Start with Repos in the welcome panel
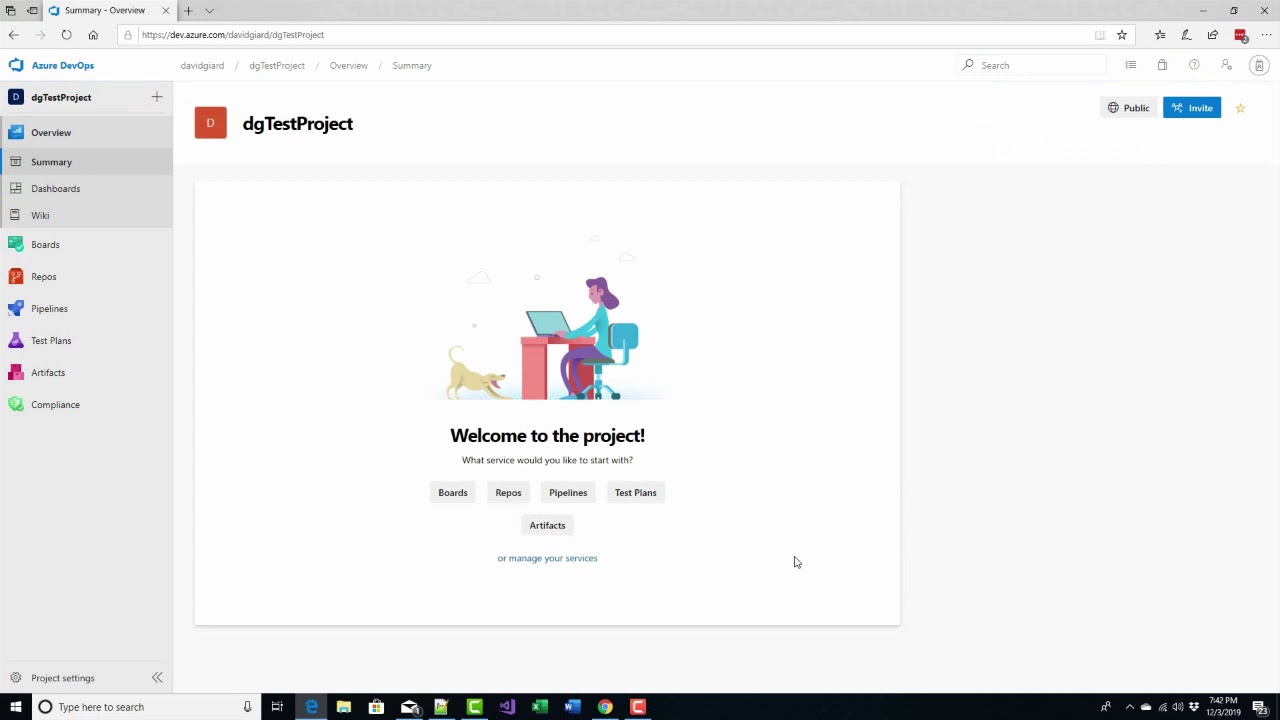The width and height of the screenshot is (1280, 720). click(508, 493)
